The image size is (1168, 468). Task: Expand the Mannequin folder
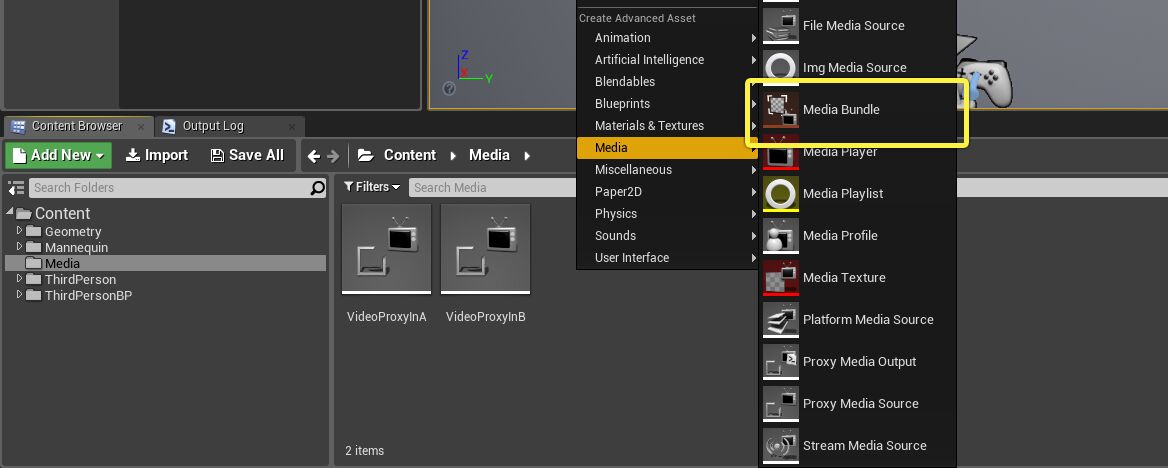pos(19,247)
